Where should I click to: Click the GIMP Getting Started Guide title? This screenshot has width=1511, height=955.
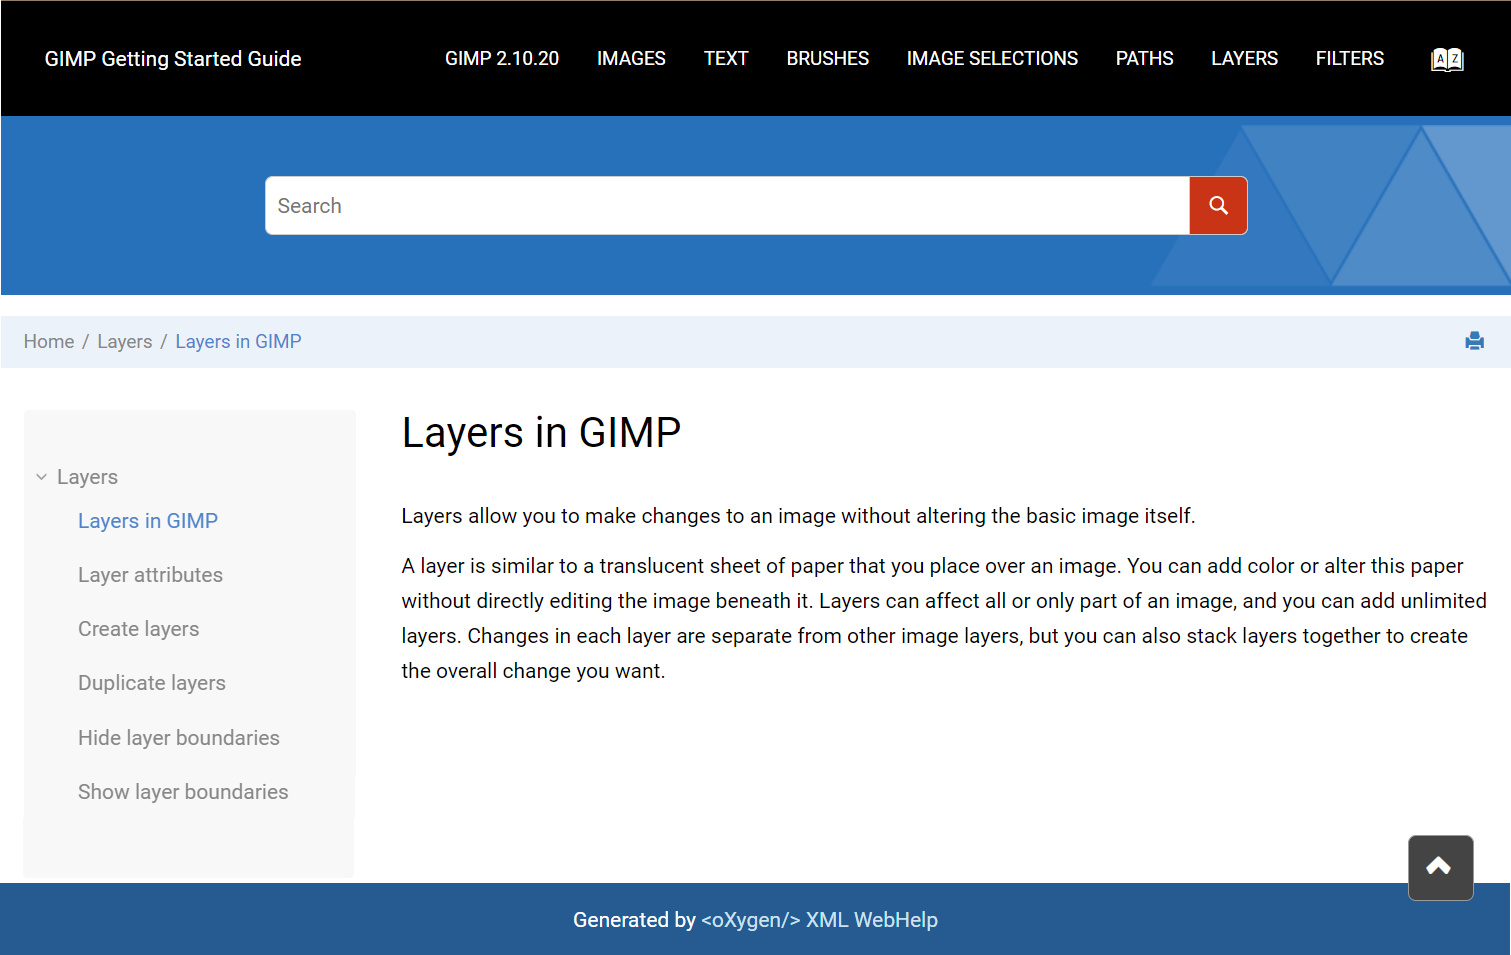(x=173, y=59)
